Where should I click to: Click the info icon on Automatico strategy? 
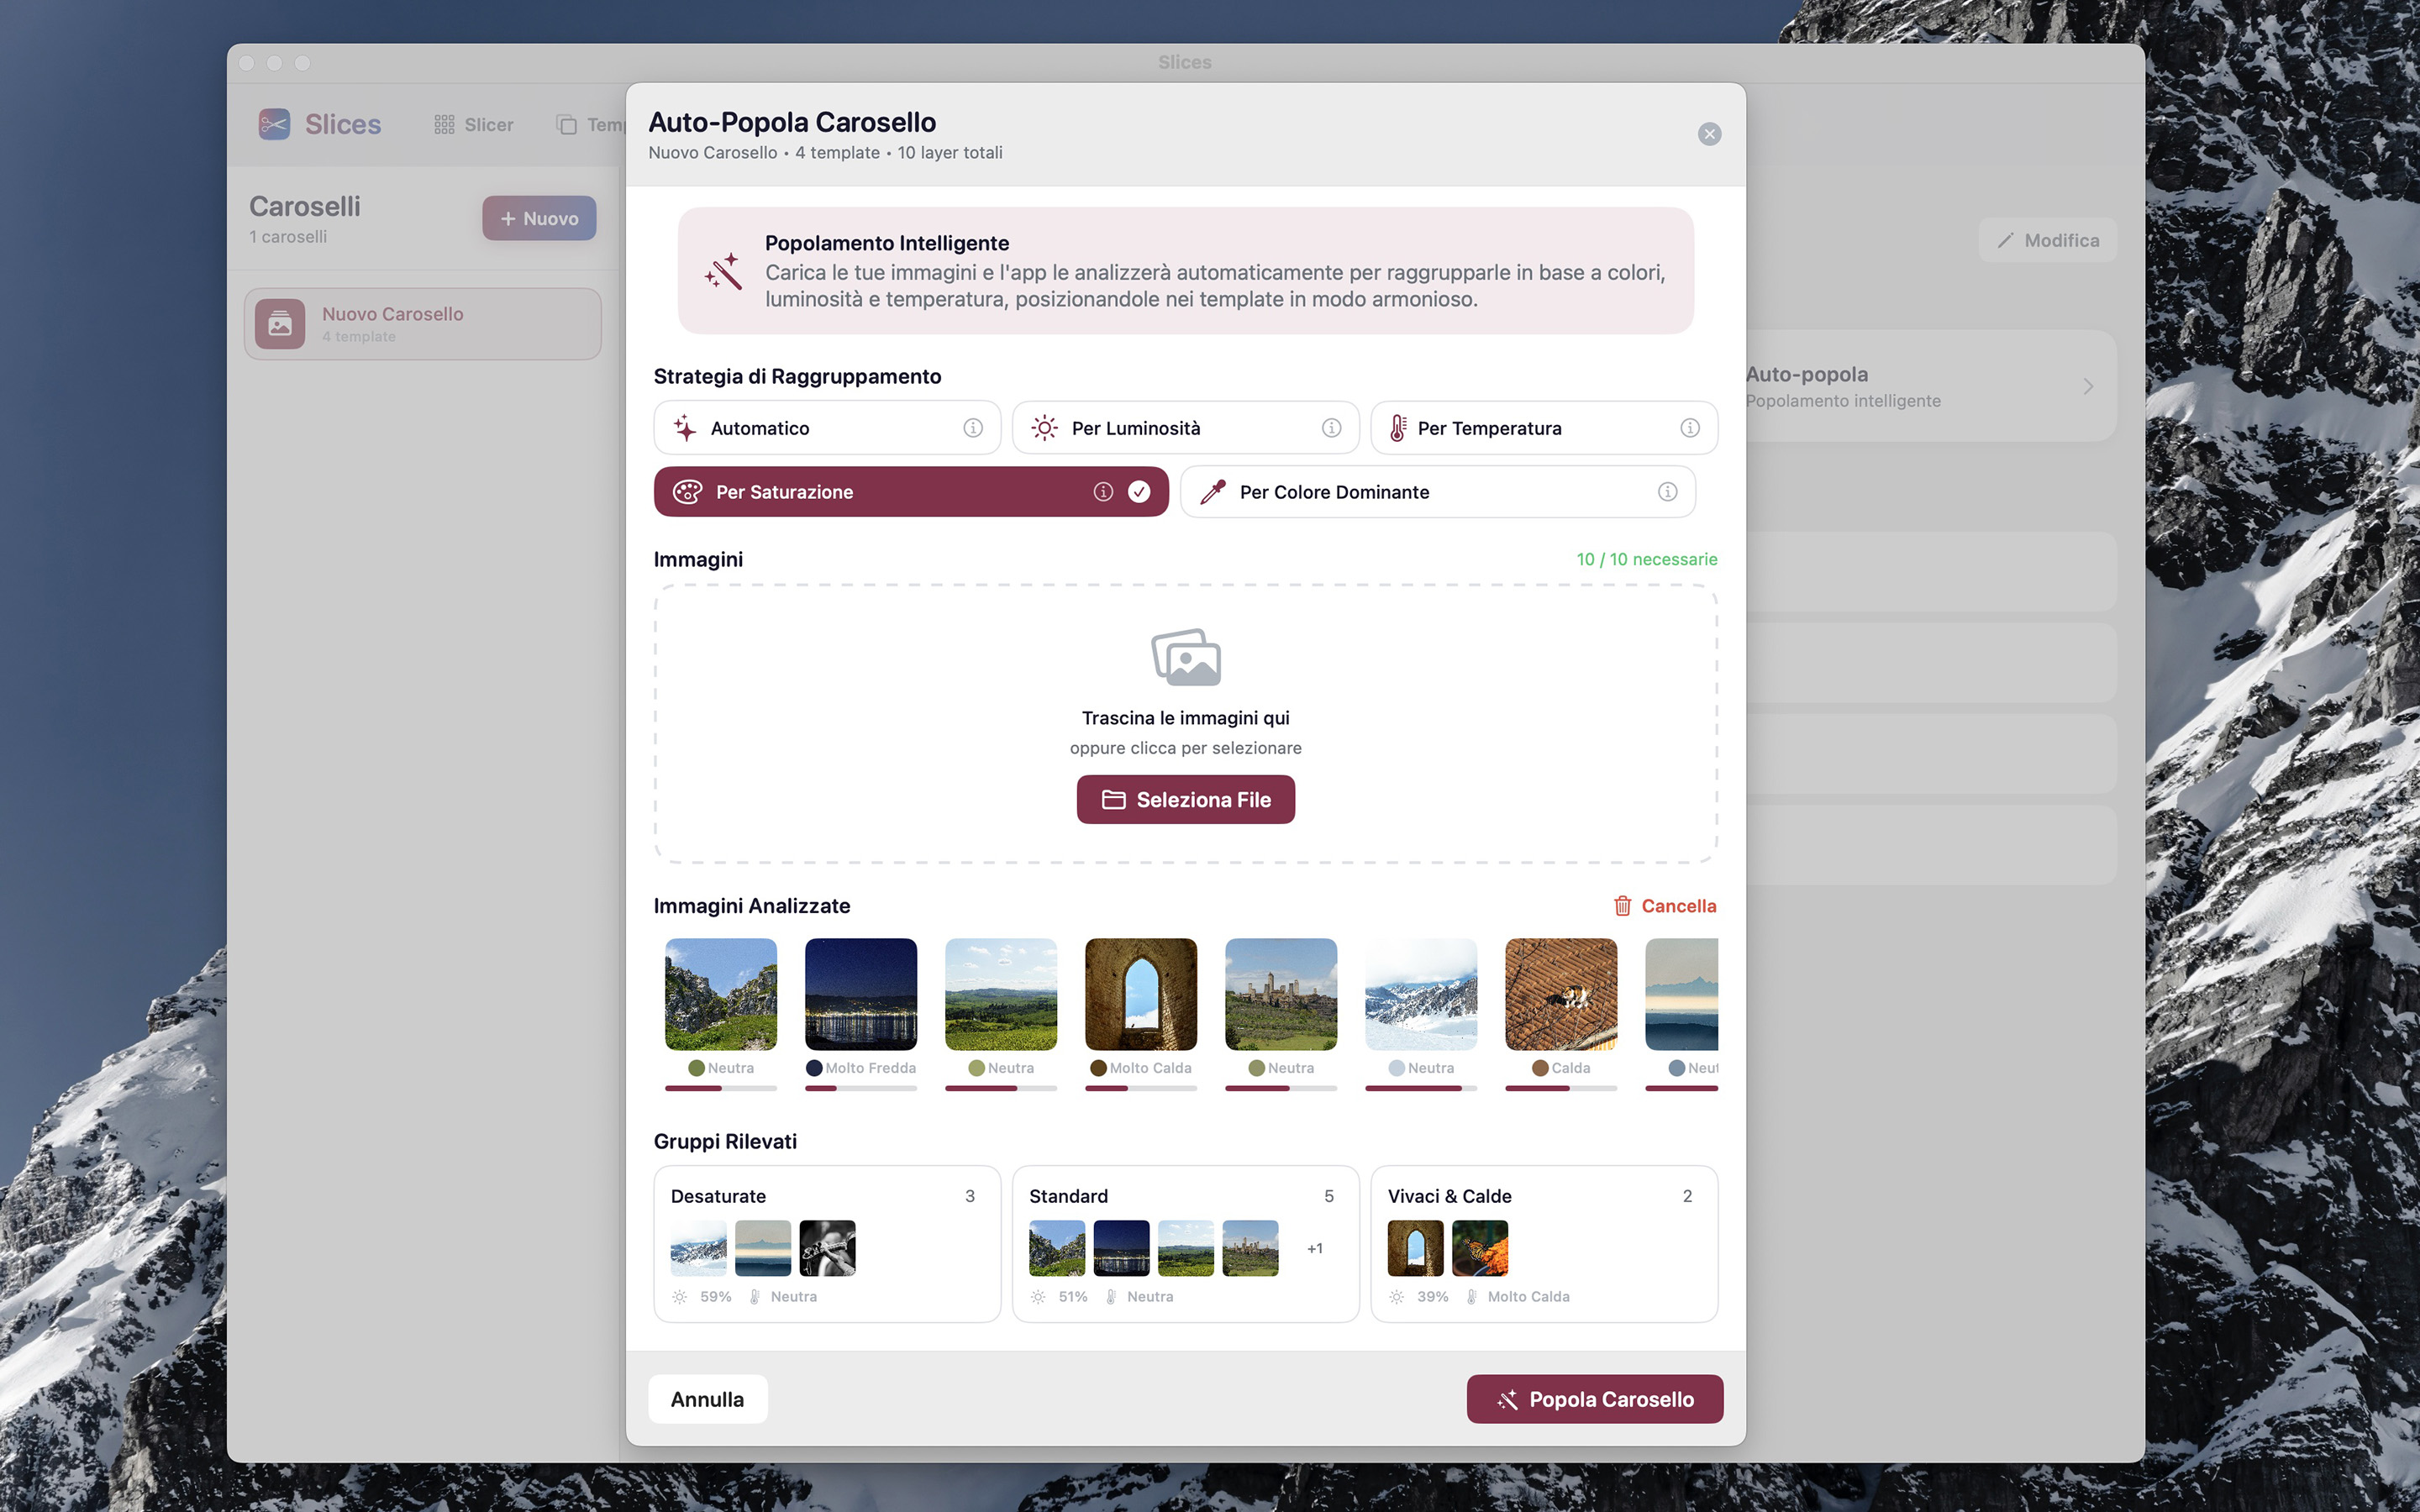pos(972,428)
